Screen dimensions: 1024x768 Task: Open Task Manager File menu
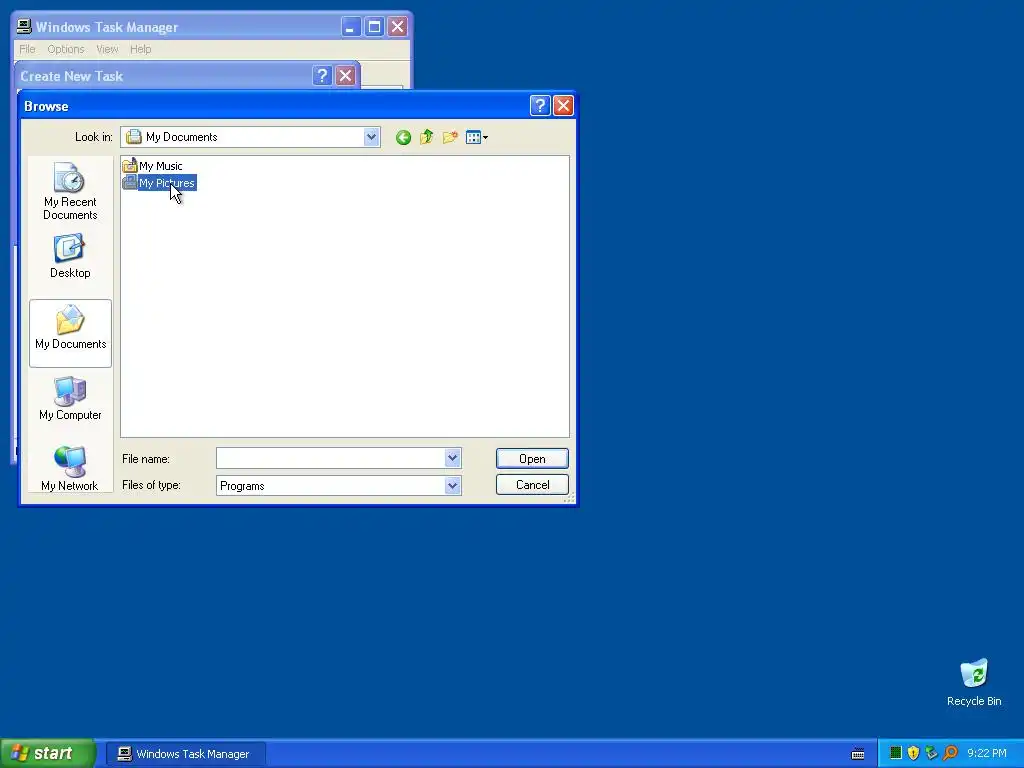pos(27,49)
